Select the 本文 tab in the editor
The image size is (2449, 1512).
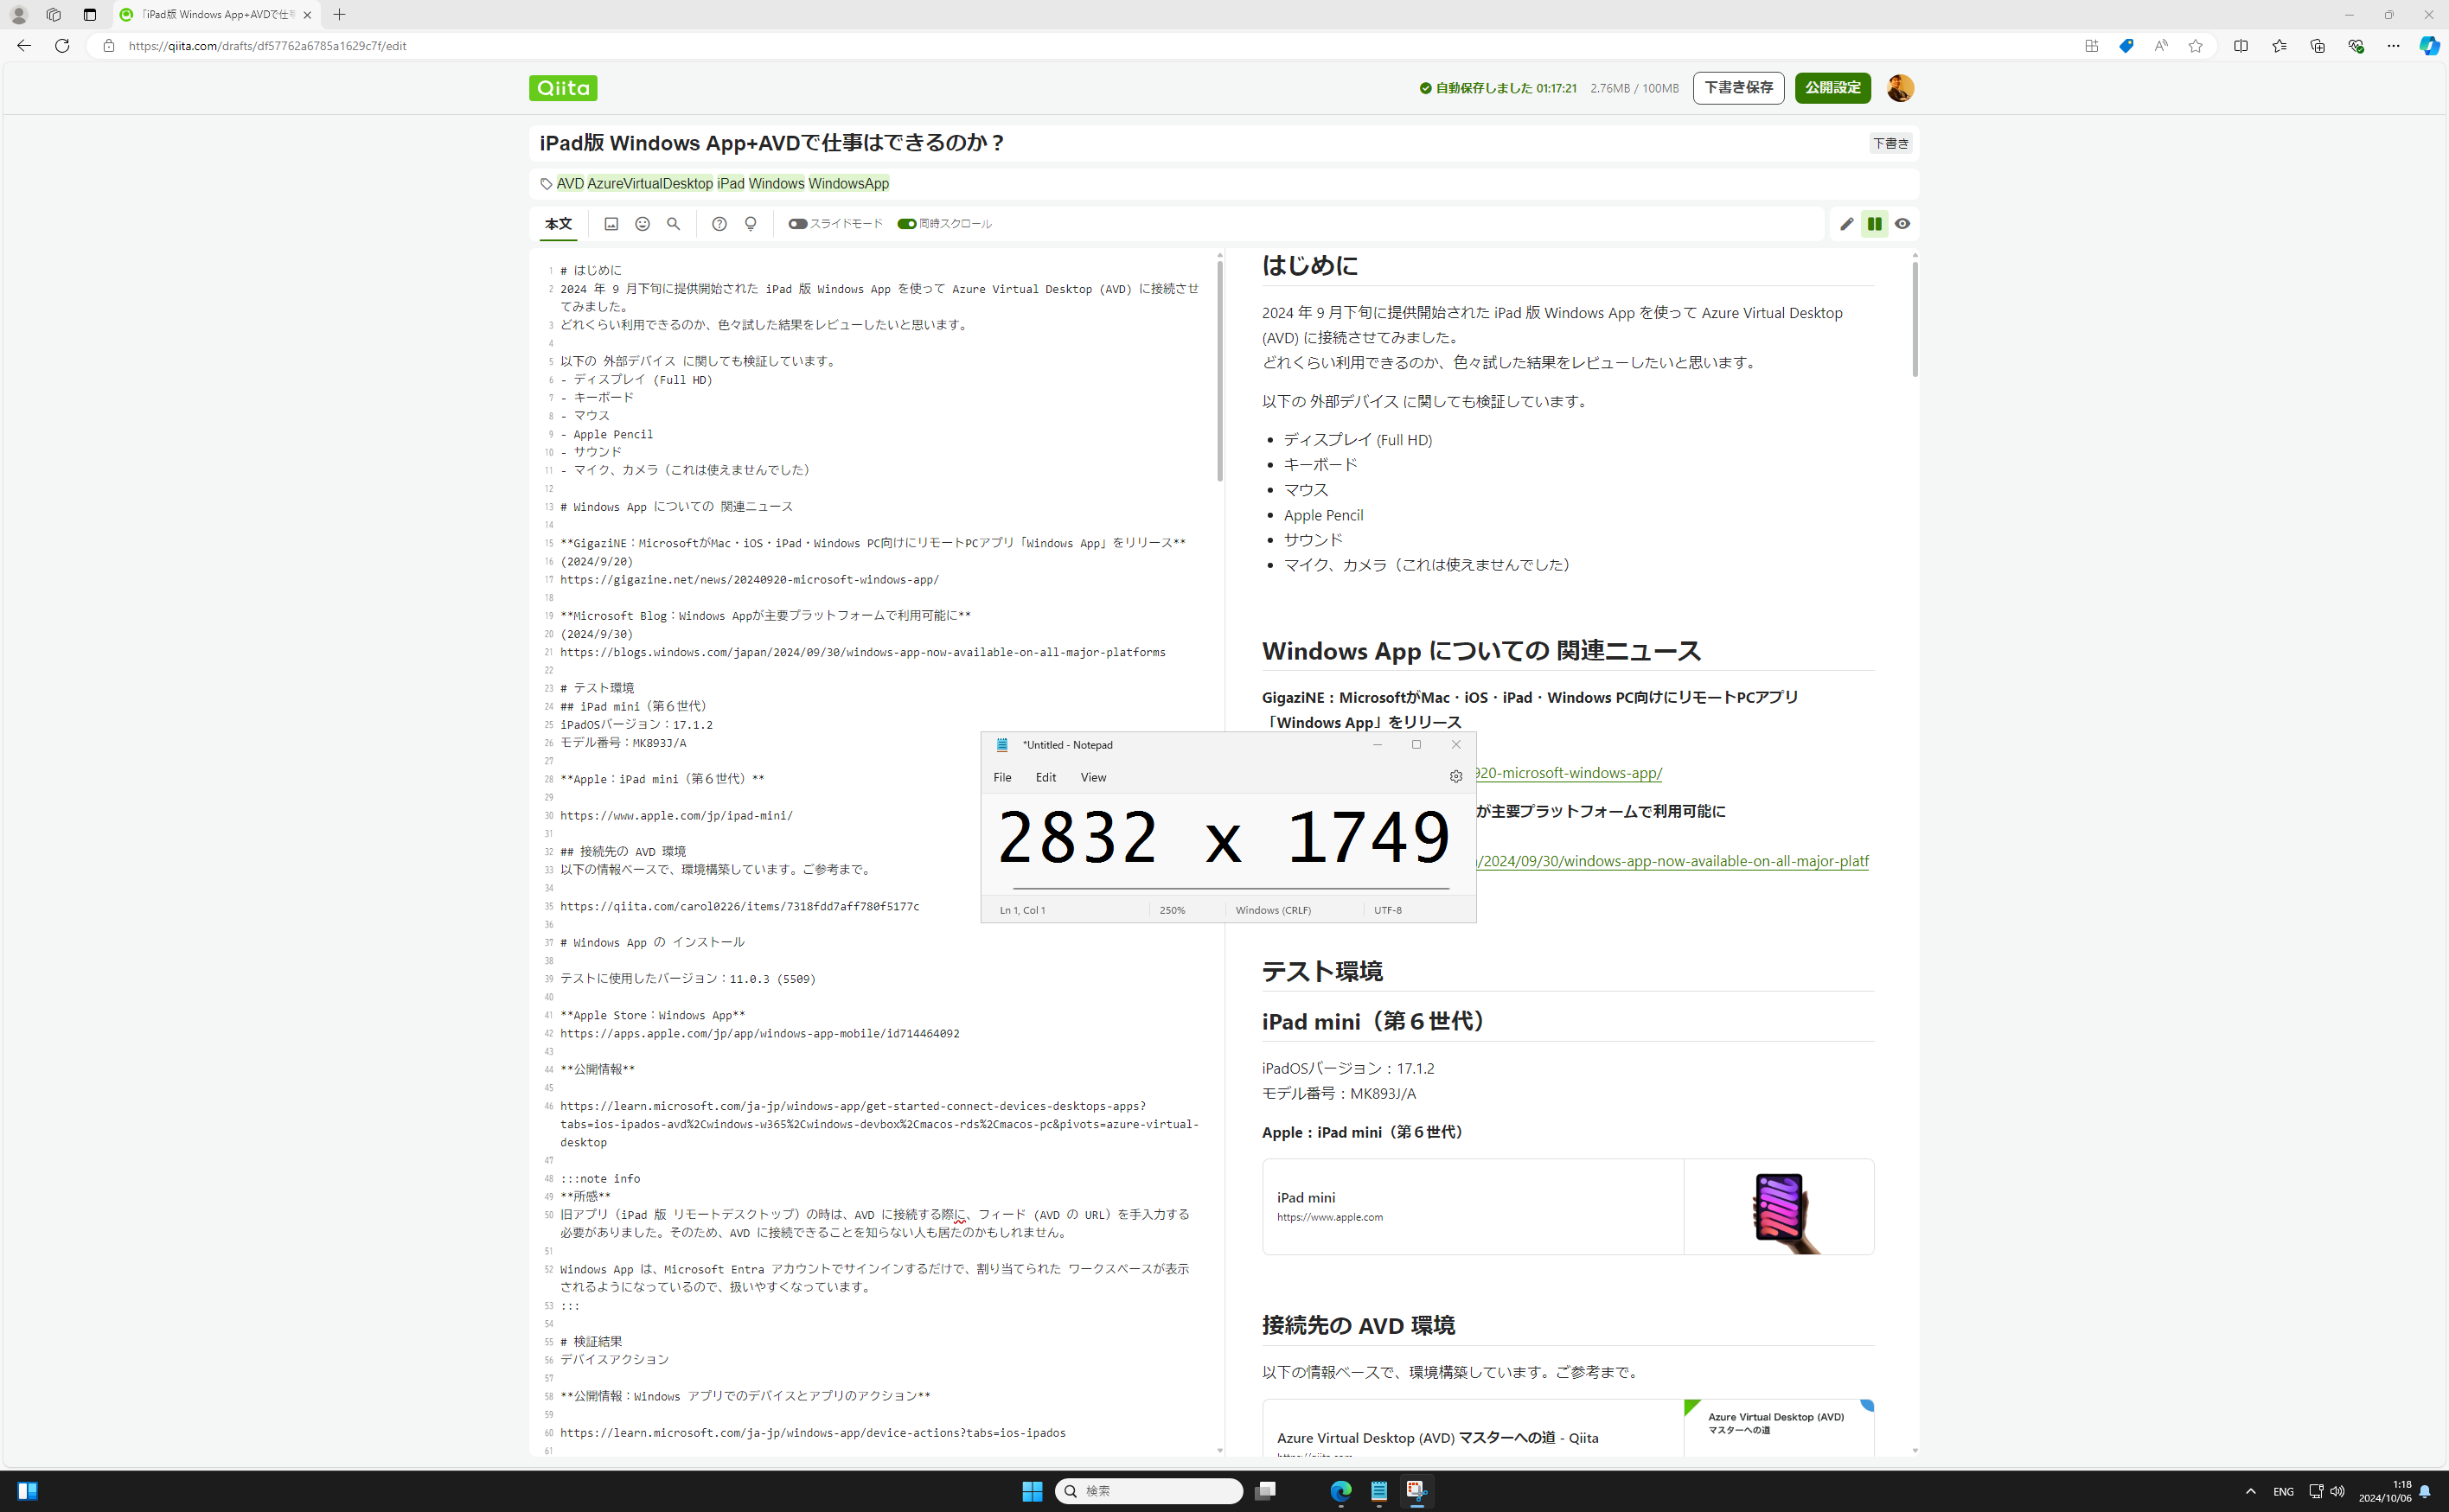pos(558,223)
